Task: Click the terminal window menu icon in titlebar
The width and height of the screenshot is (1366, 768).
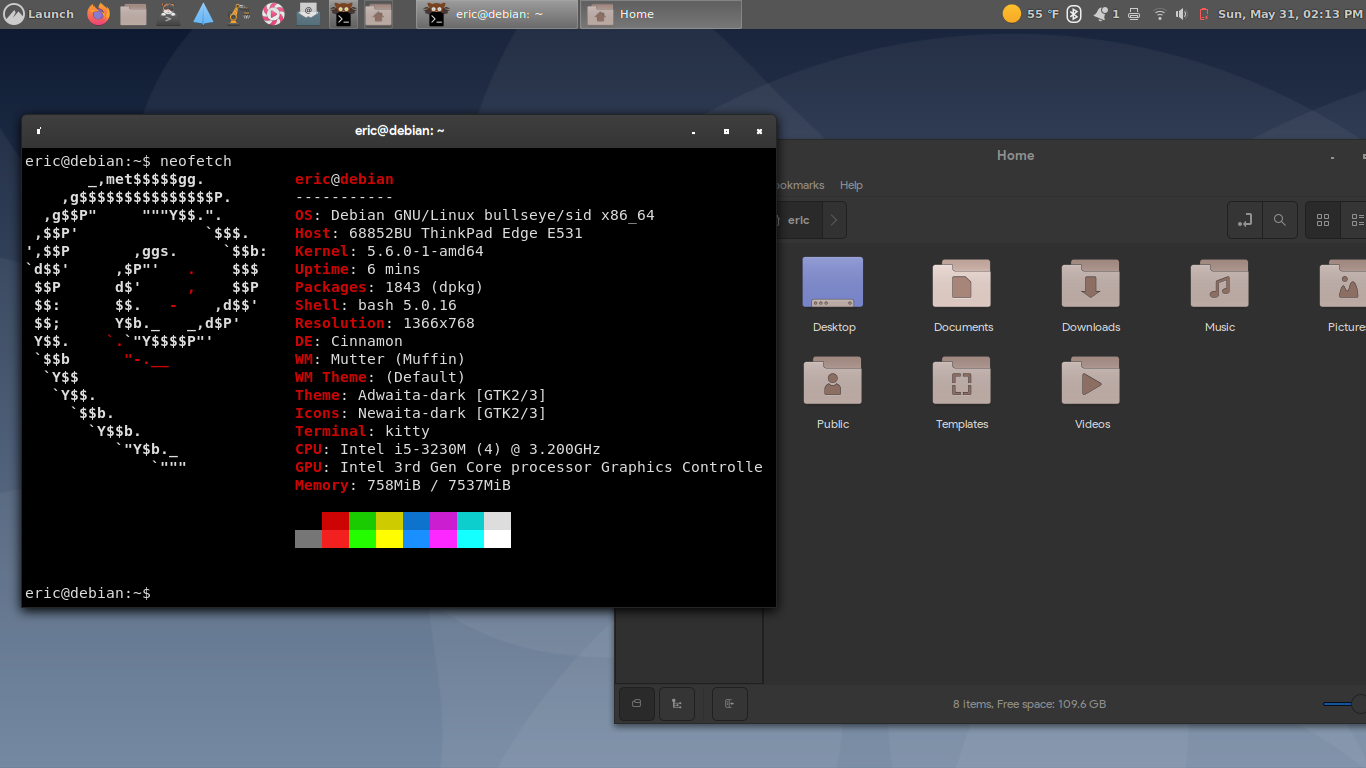Action: tap(38, 131)
